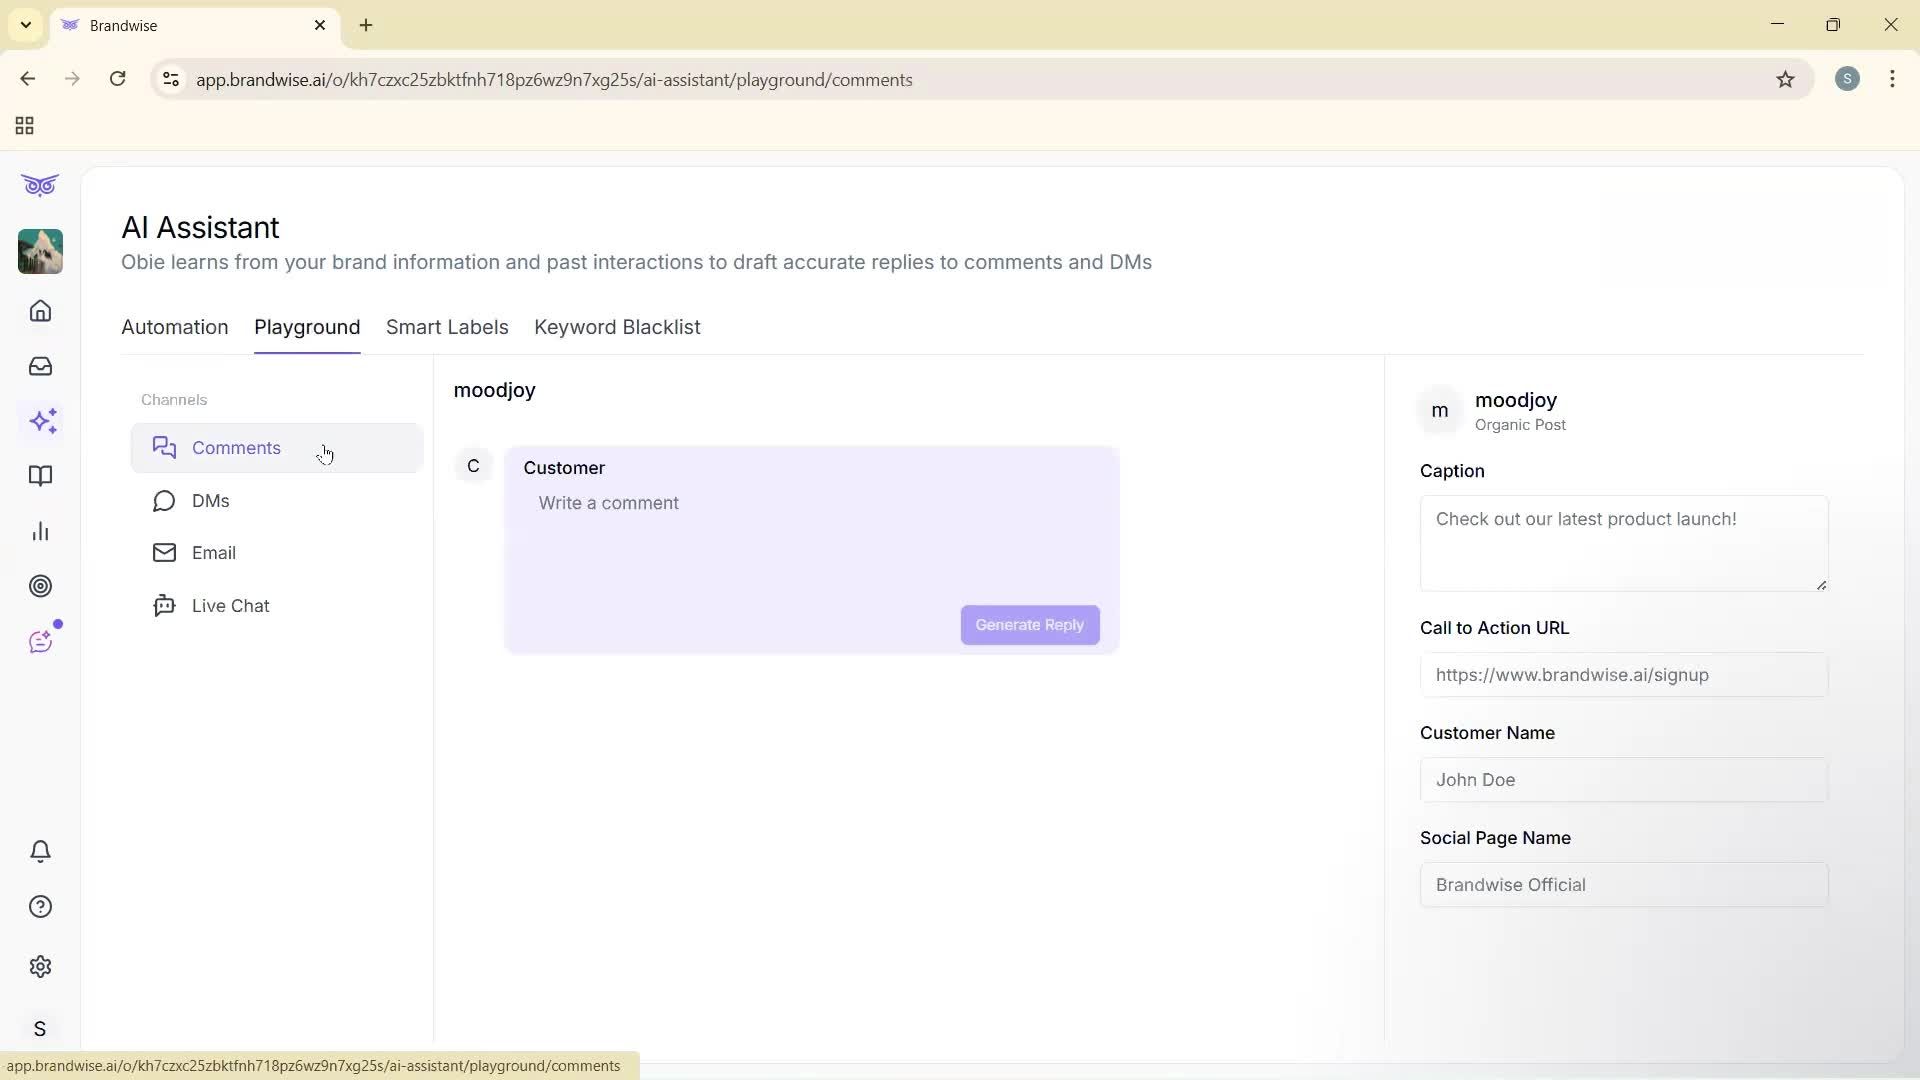Image resolution: width=1920 pixels, height=1080 pixels.
Task: Switch channel to DMs
Action: coord(211,501)
